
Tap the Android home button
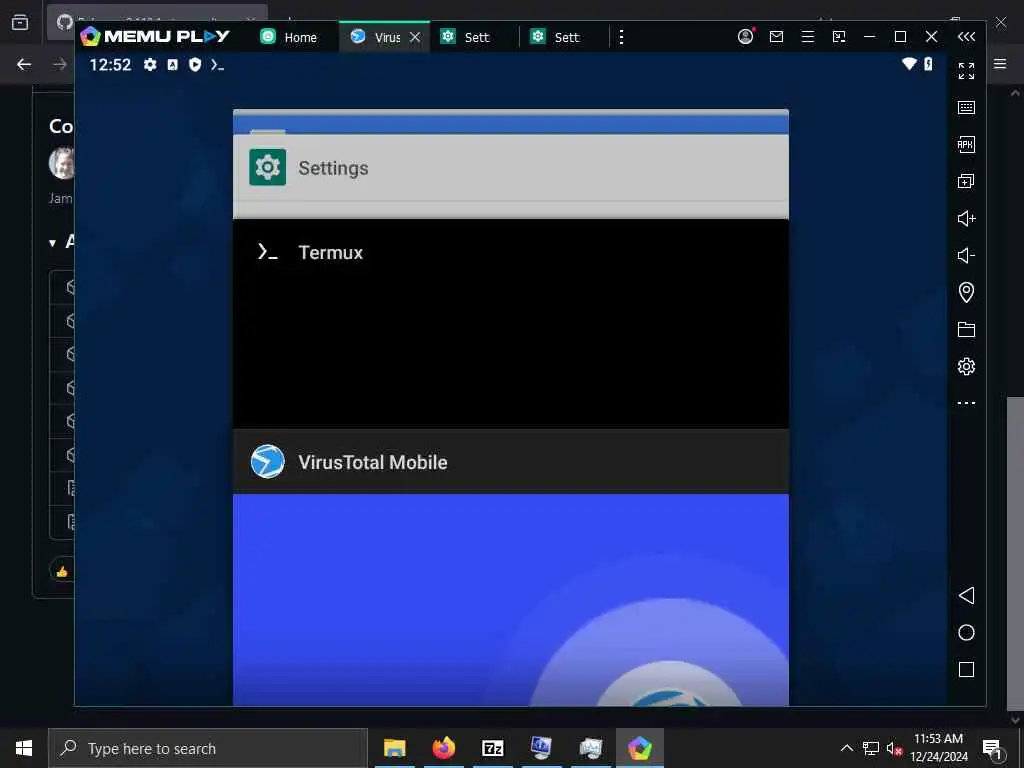[966, 632]
